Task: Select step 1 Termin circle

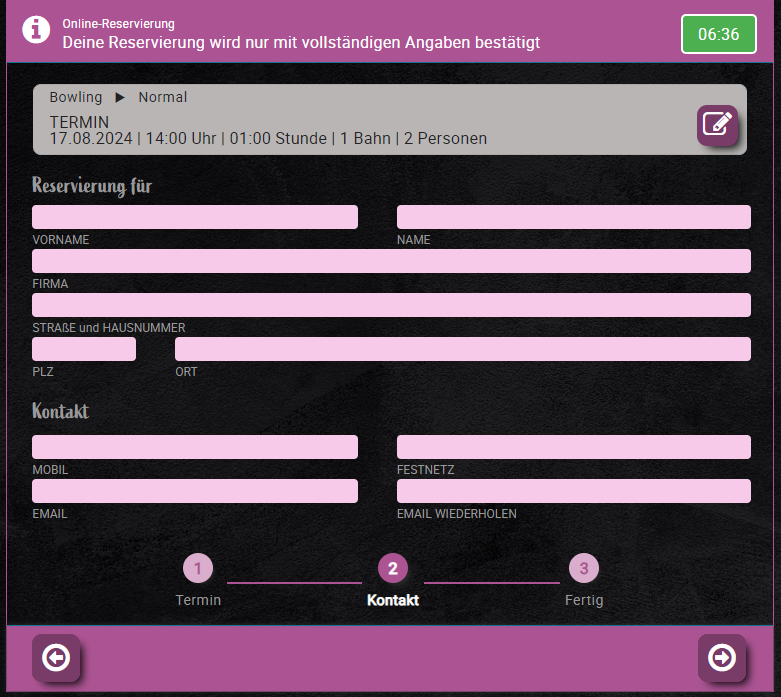Action: coord(198,569)
